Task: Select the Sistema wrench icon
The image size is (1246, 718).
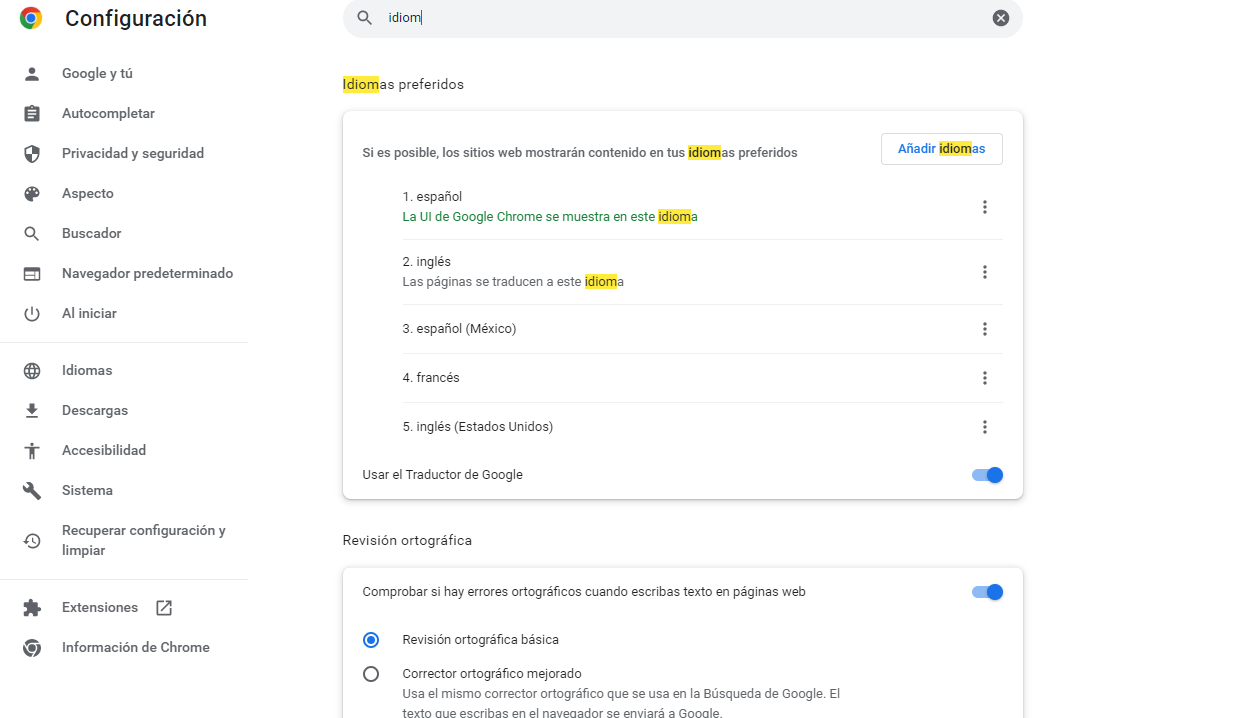Action: coord(32,490)
